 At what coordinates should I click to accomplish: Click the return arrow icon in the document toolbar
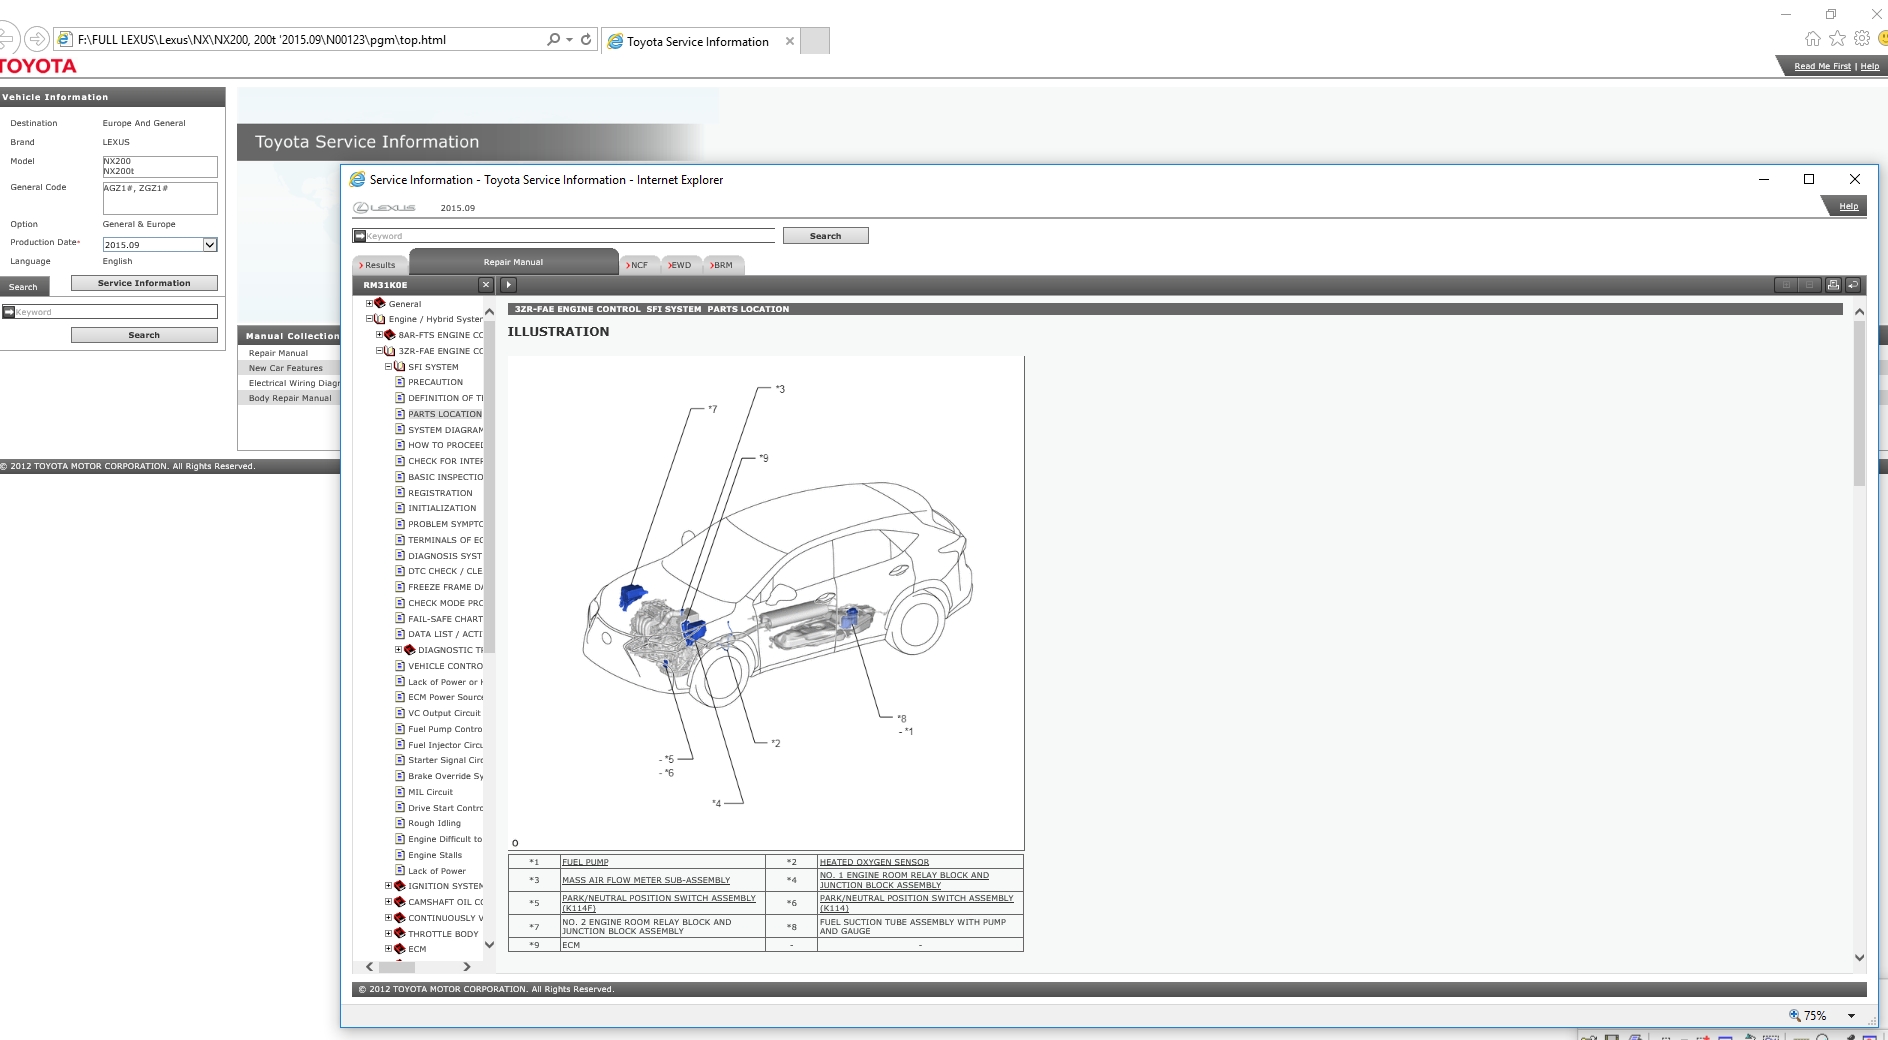pyautogui.click(x=1856, y=285)
